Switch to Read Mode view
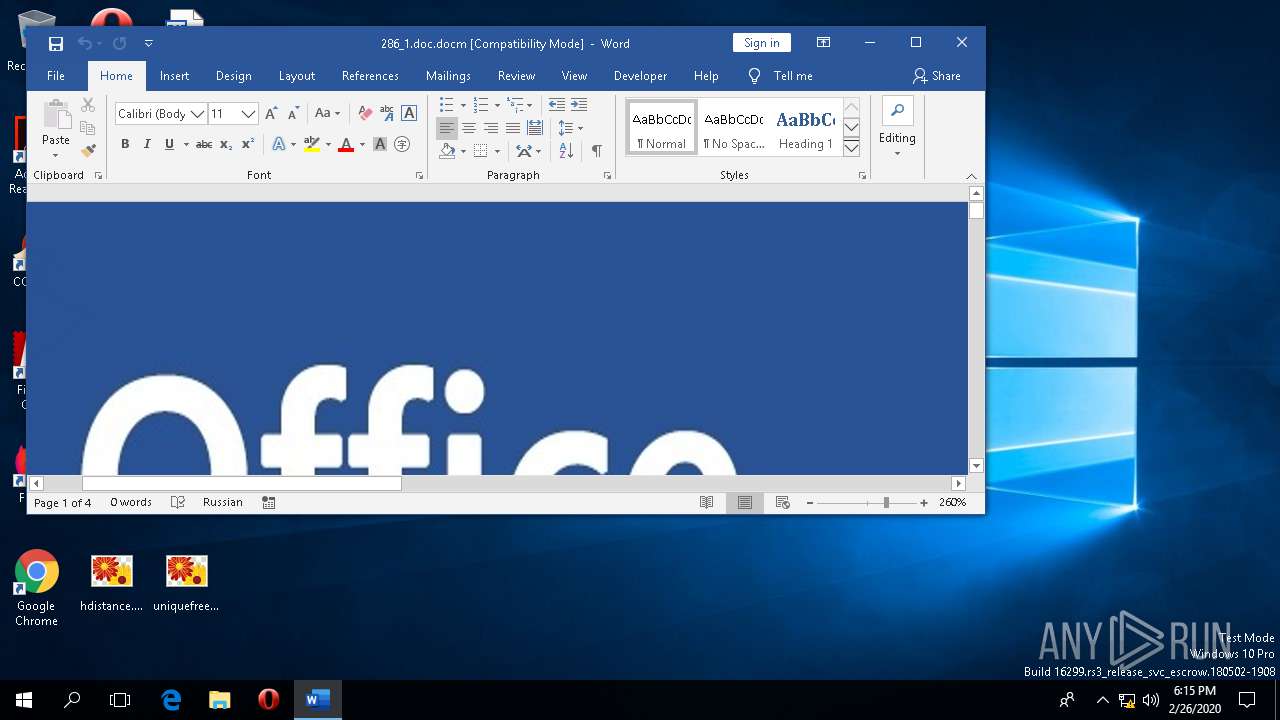 [706, 503]
